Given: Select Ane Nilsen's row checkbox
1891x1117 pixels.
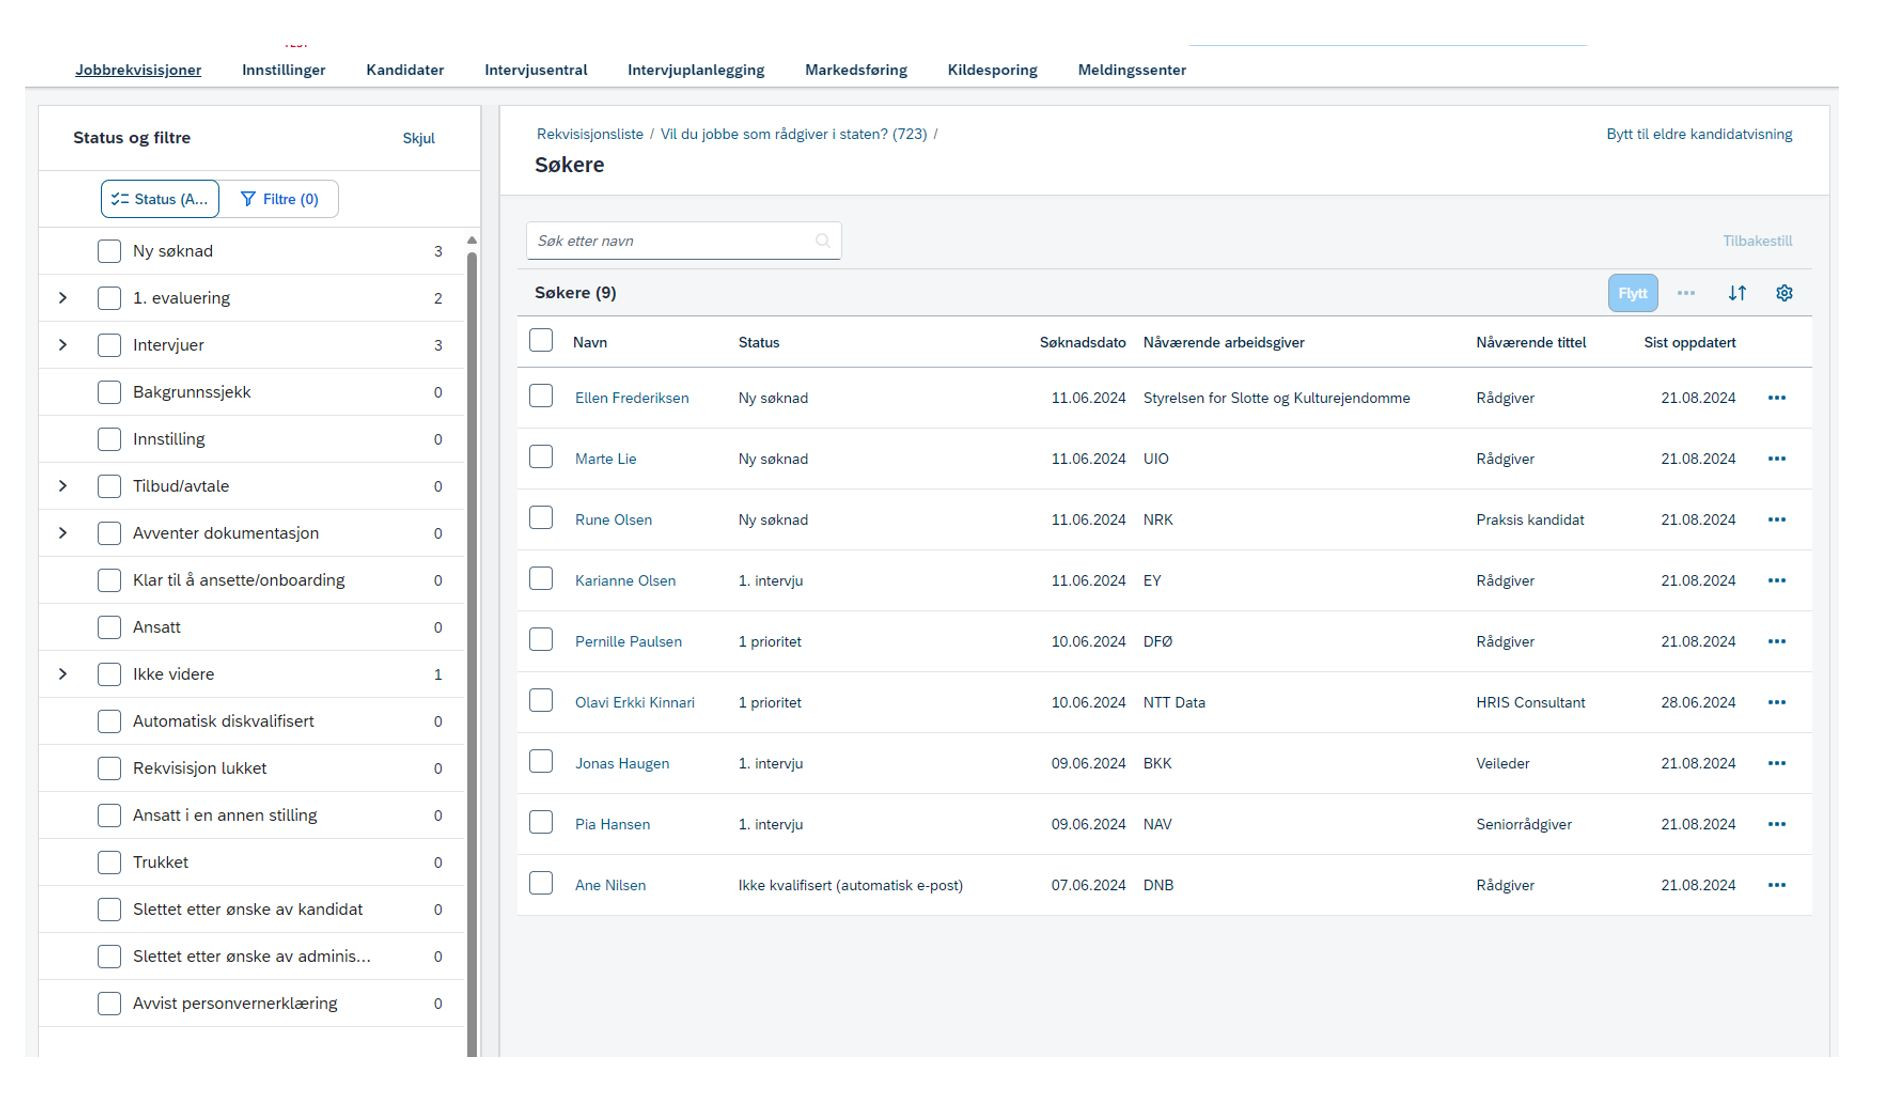Looking at the screenshot, I should coord(541,883).
